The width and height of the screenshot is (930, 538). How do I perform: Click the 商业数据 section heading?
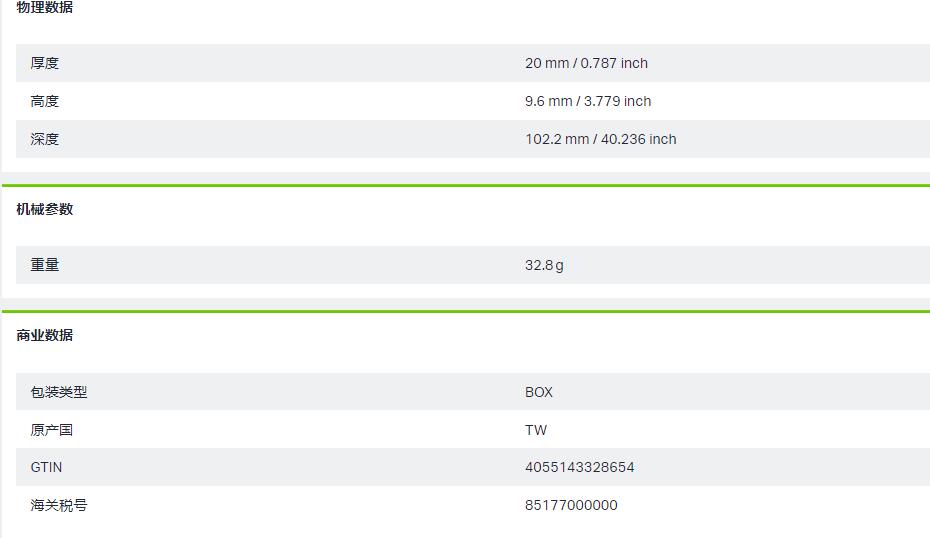pos(44,335)
